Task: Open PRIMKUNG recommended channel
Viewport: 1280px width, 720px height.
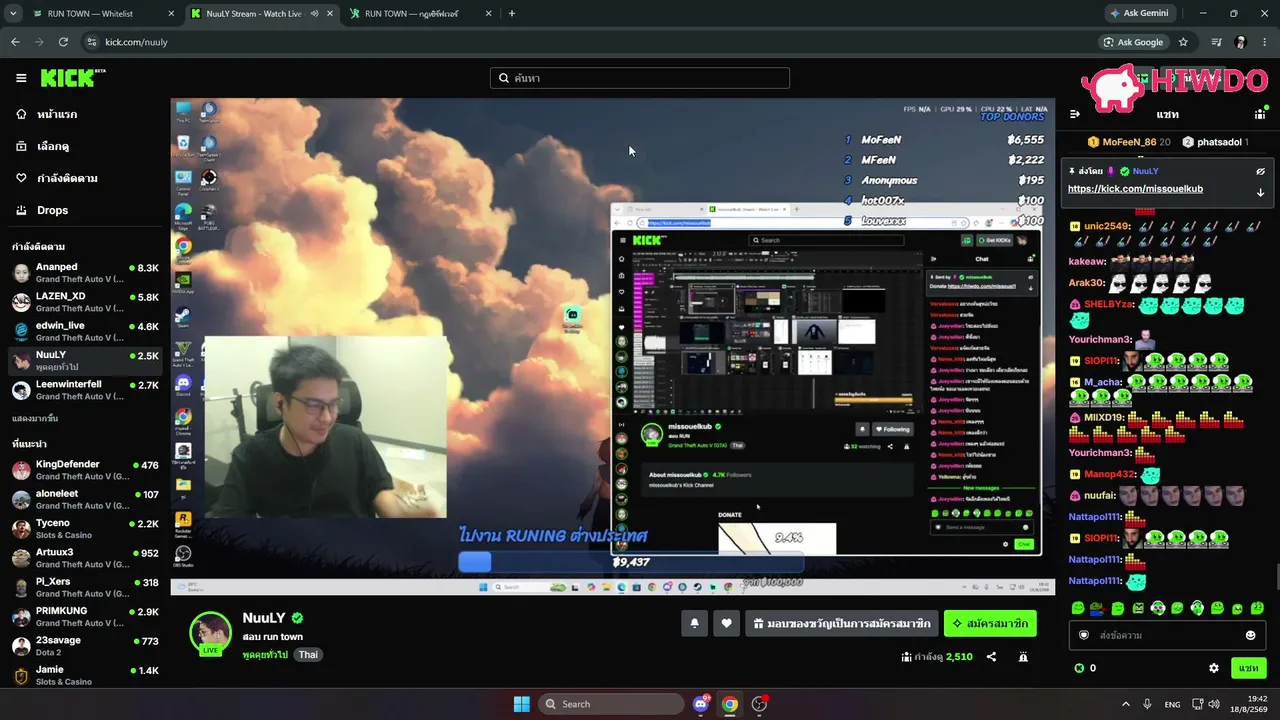Action: coord(85,616)
